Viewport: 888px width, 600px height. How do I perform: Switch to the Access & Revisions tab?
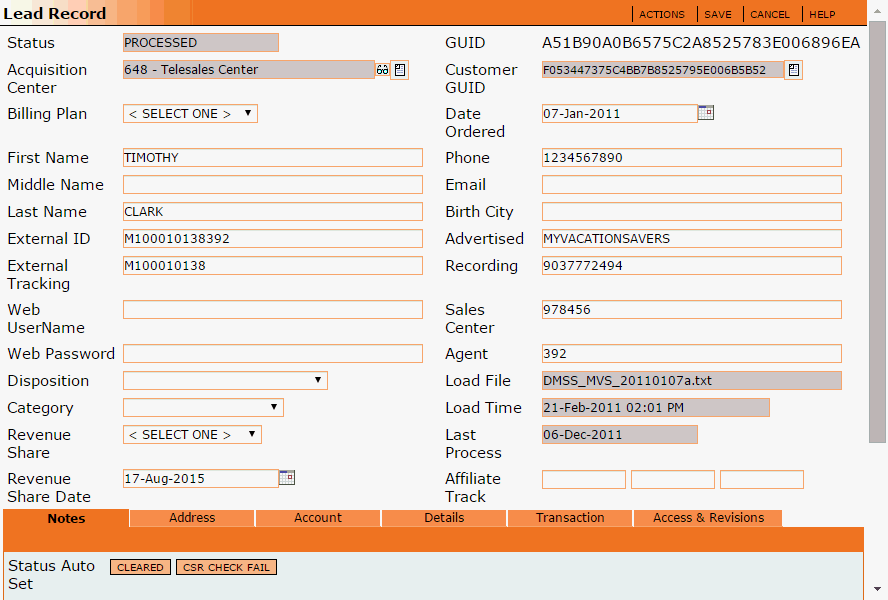(708, 518)
